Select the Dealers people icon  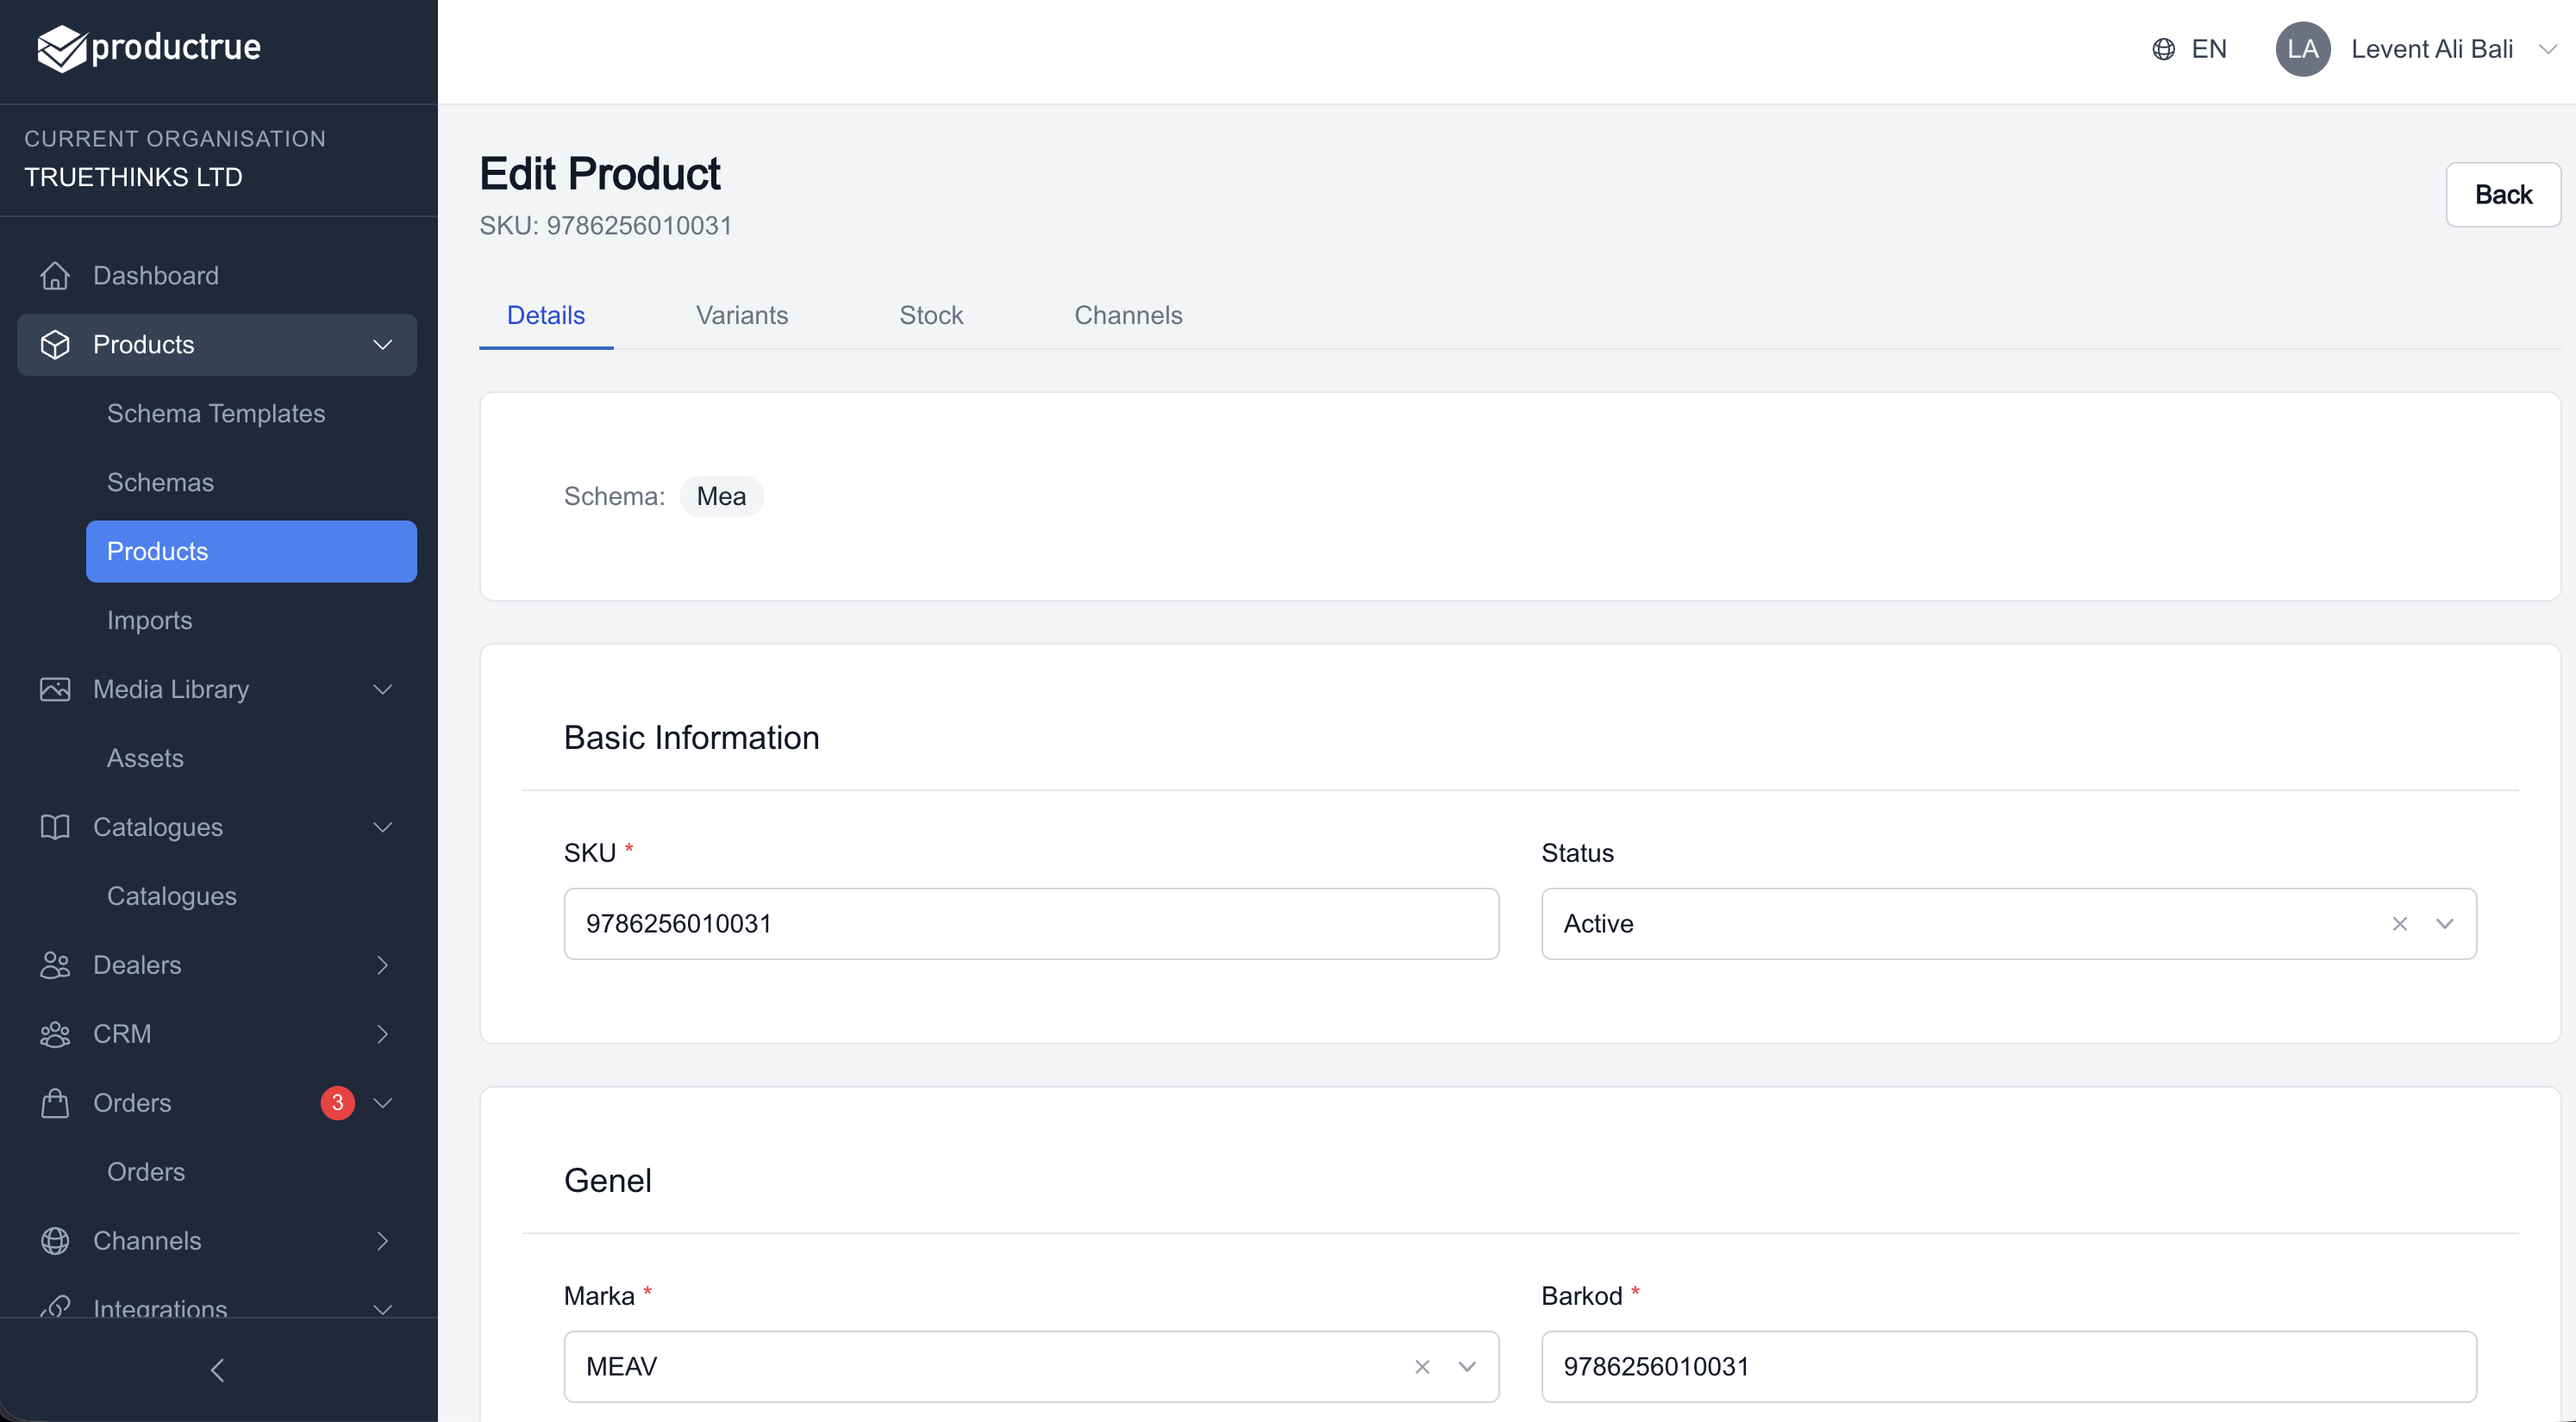pos(56,965)
